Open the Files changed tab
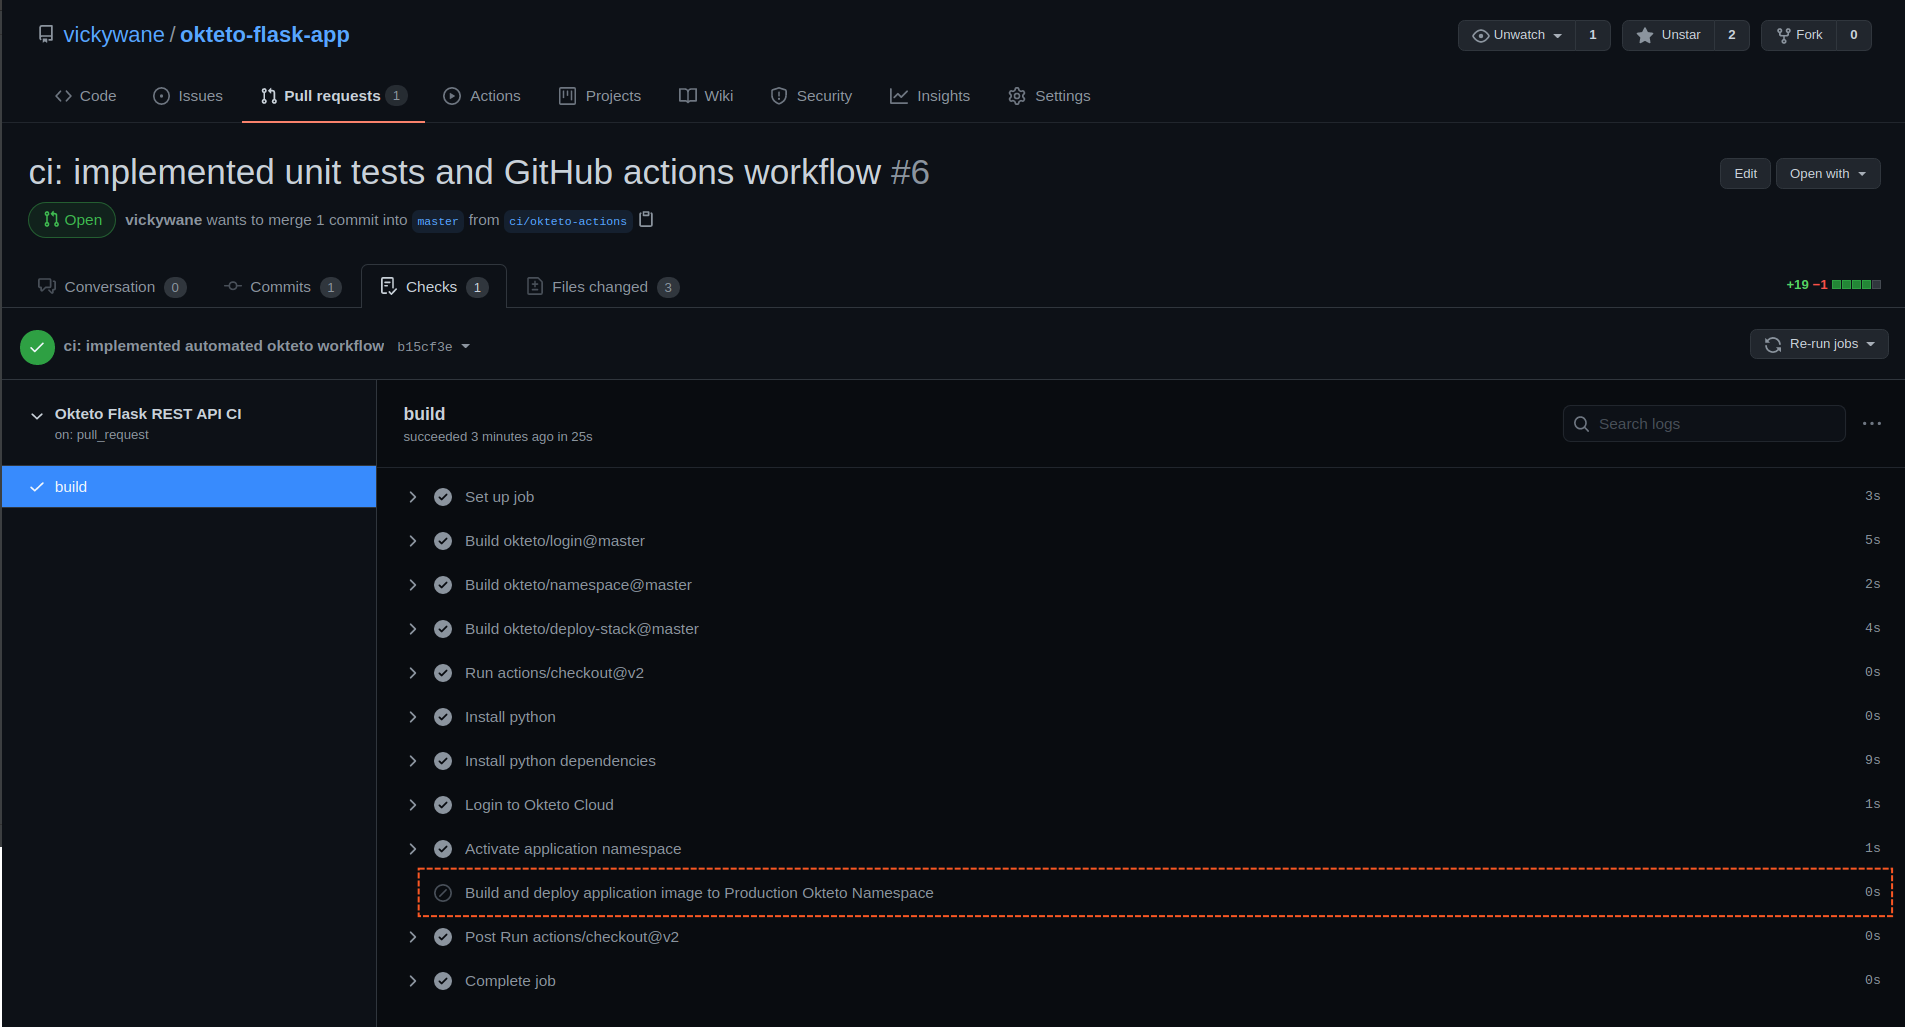This screenshot has width=1905, height=1027. point(603,287)
